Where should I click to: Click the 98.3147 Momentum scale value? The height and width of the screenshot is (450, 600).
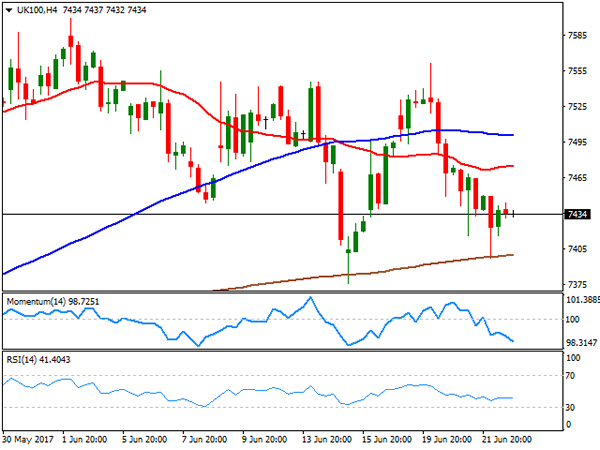582,342
